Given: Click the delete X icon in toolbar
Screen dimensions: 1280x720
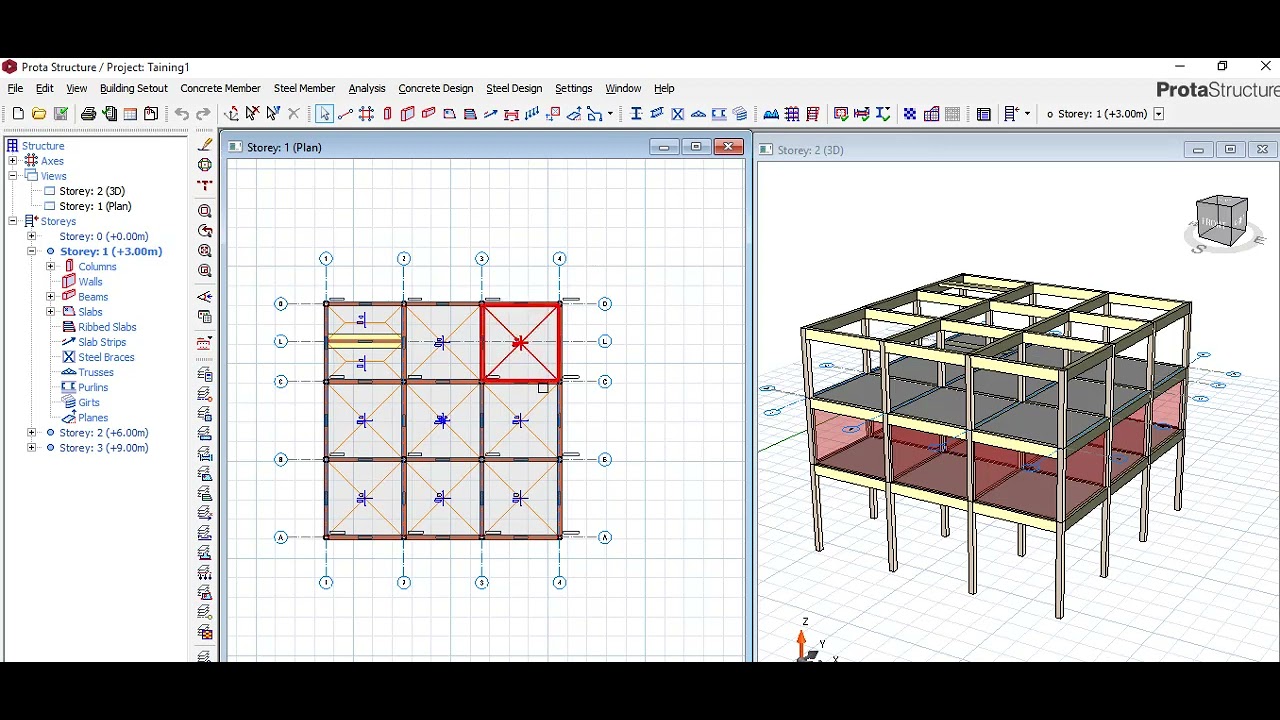Looking at the screenshot, I should (x=294, y=114).
